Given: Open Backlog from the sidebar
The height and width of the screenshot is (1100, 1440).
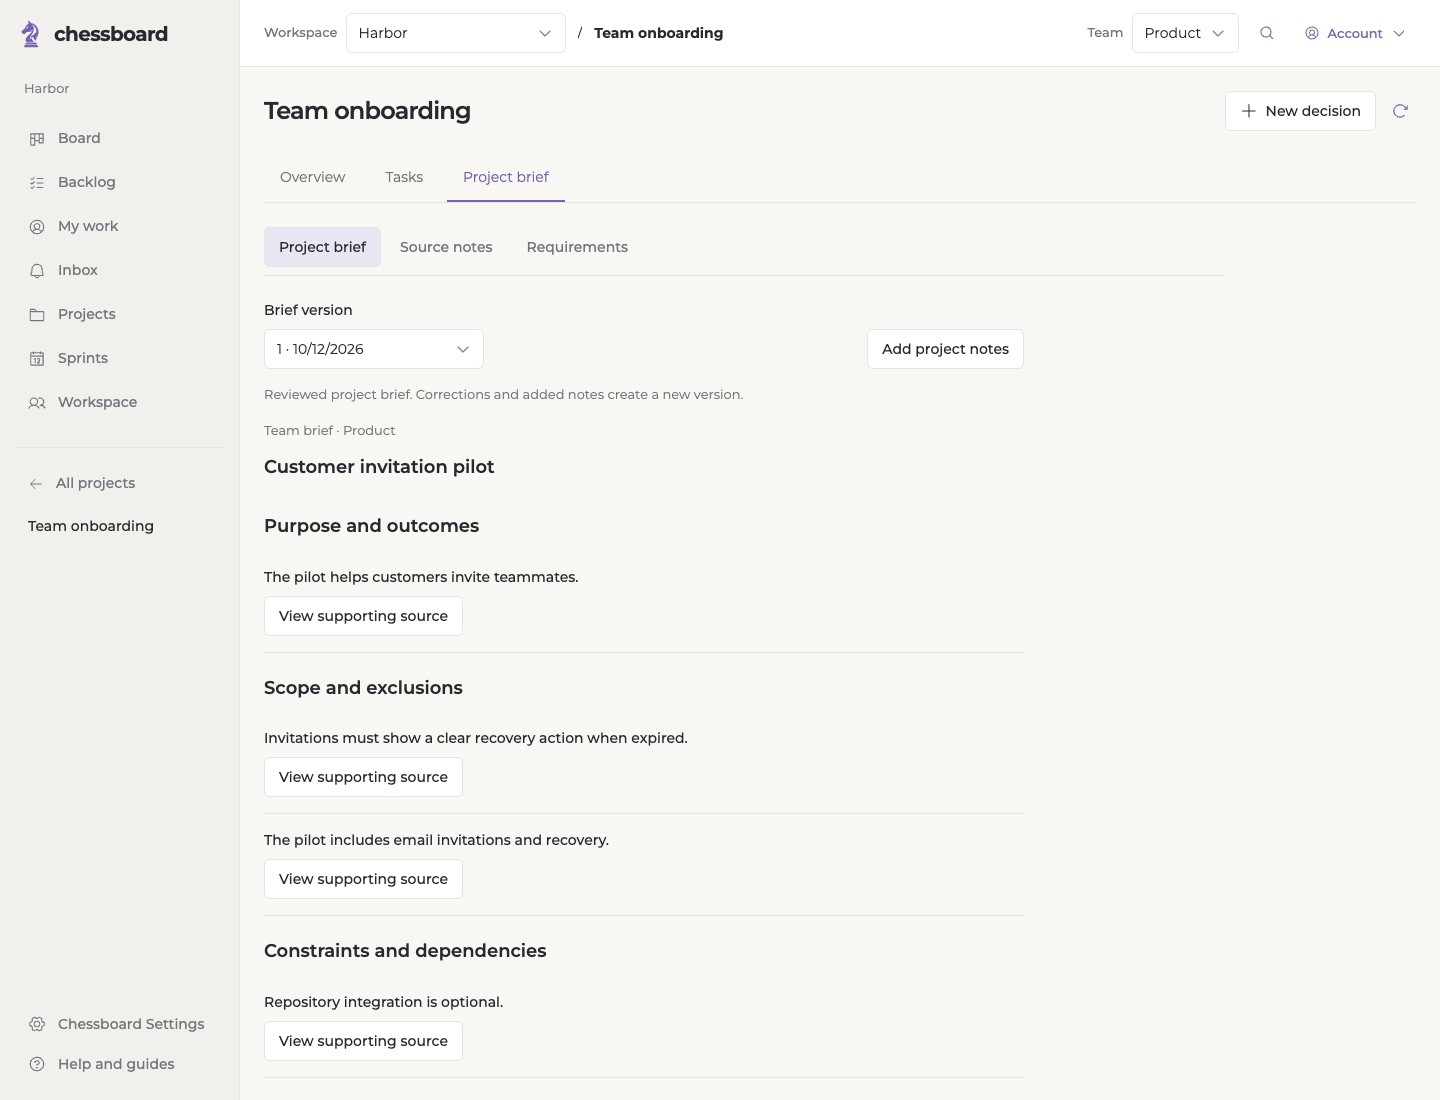Looking at the screenshot, I should point(120,182).
